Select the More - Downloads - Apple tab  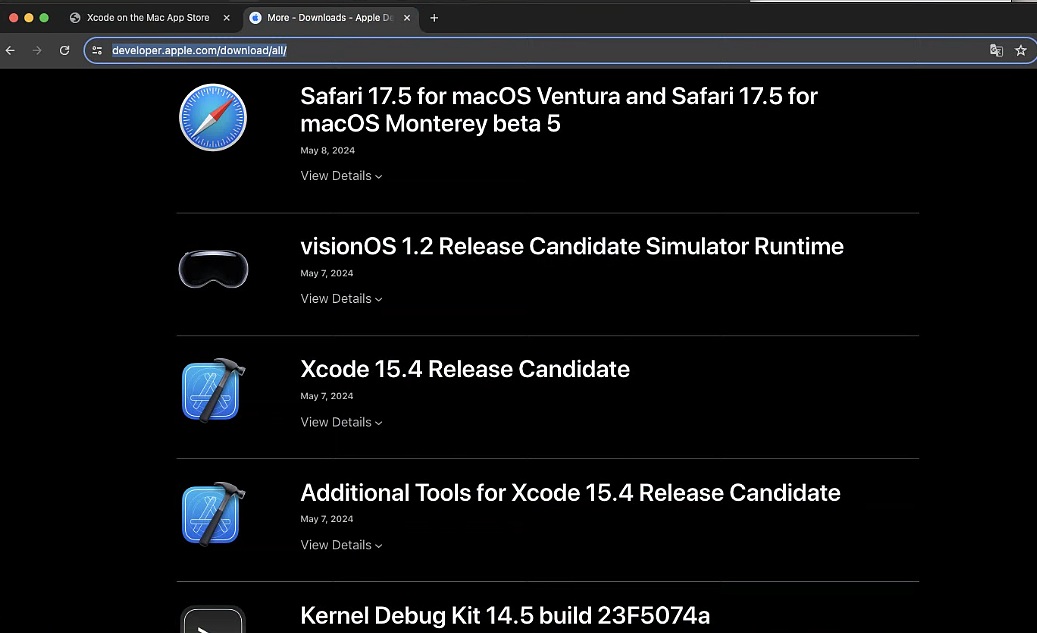330,18
